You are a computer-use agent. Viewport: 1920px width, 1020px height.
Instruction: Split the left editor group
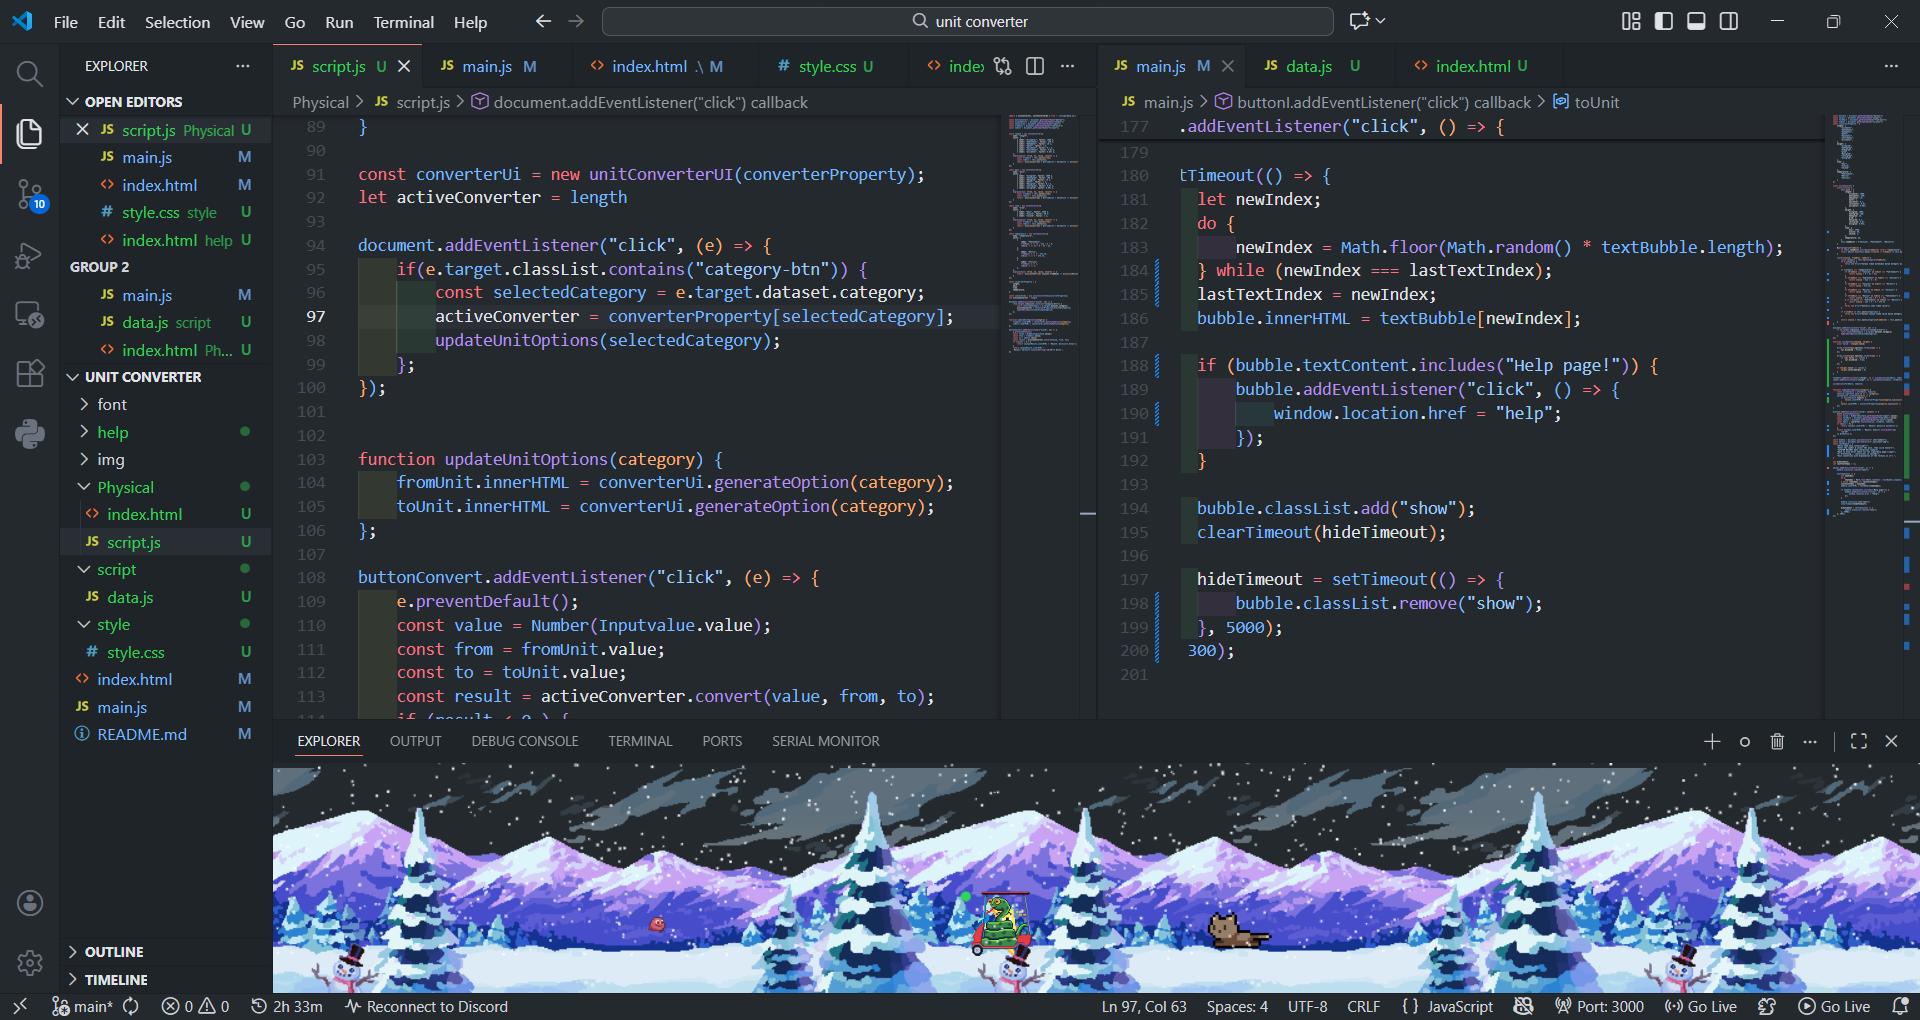pos(1035,66)
